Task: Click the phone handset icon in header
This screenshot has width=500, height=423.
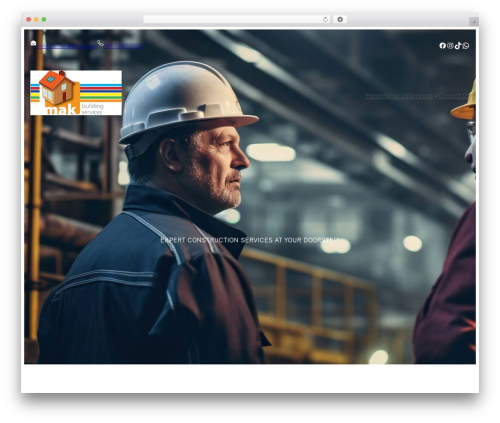Action: [x=100, y=43]
